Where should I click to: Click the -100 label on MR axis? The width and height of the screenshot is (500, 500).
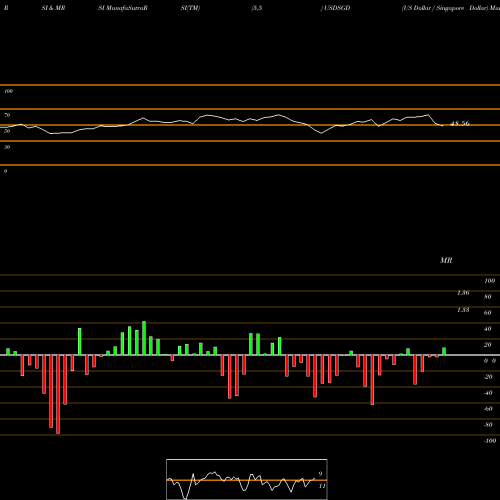point(490,441)
